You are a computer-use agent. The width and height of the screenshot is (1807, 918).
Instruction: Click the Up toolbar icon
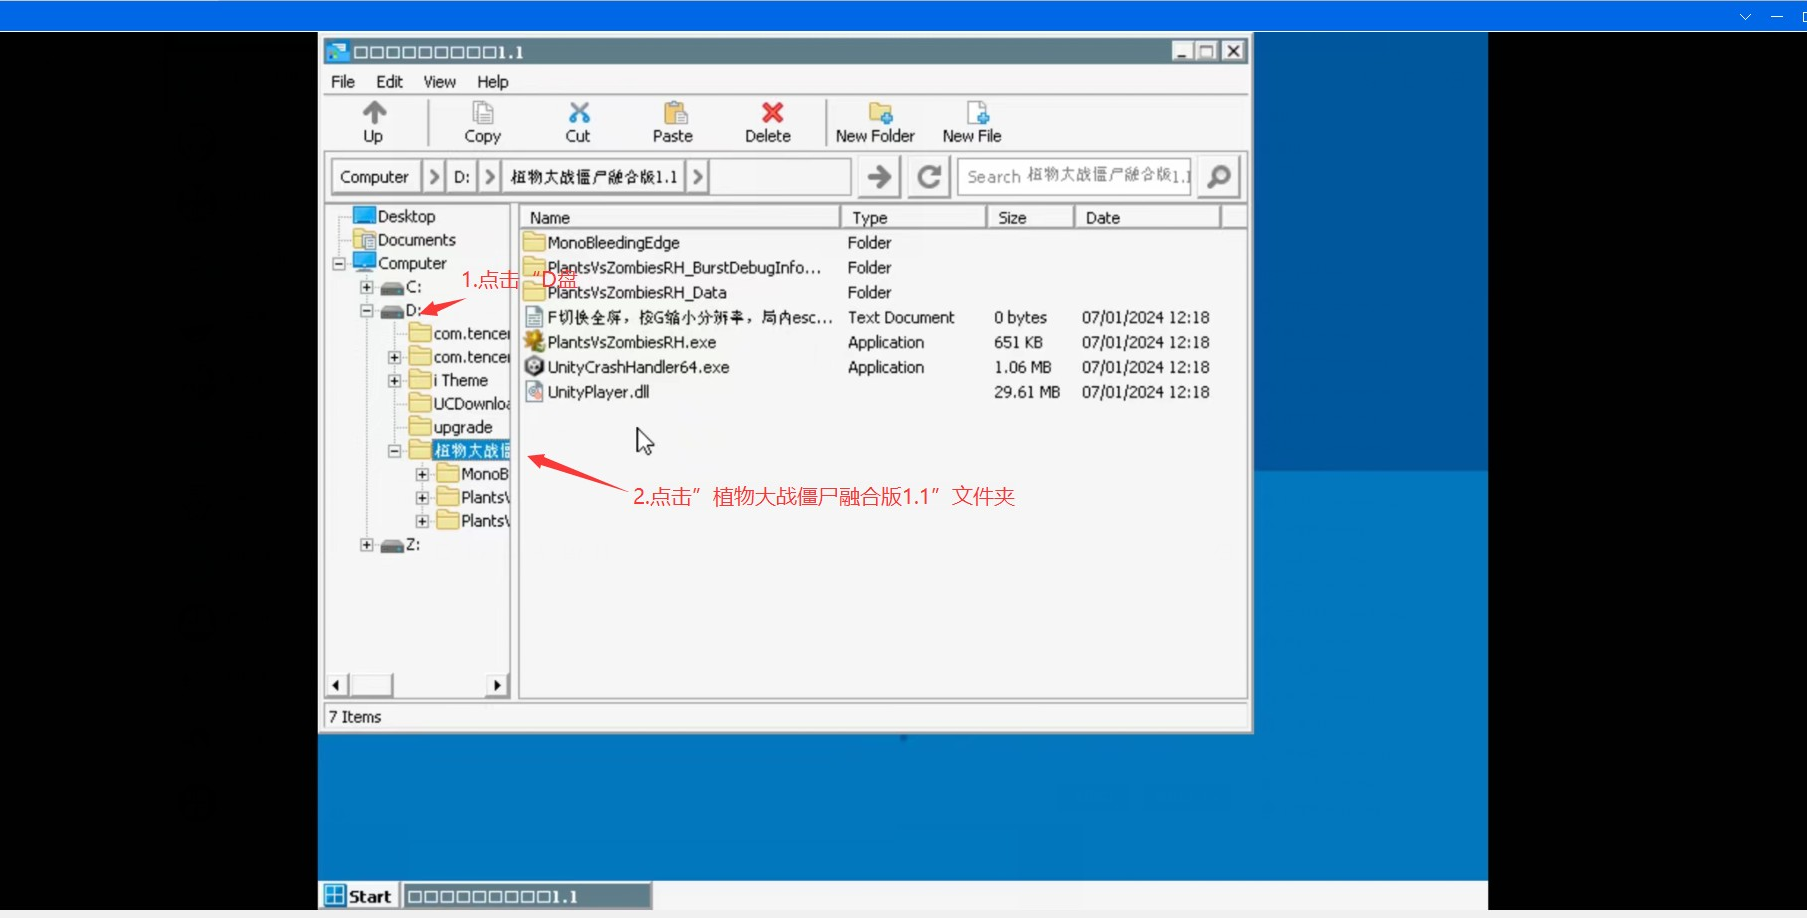tap(374, 112)
